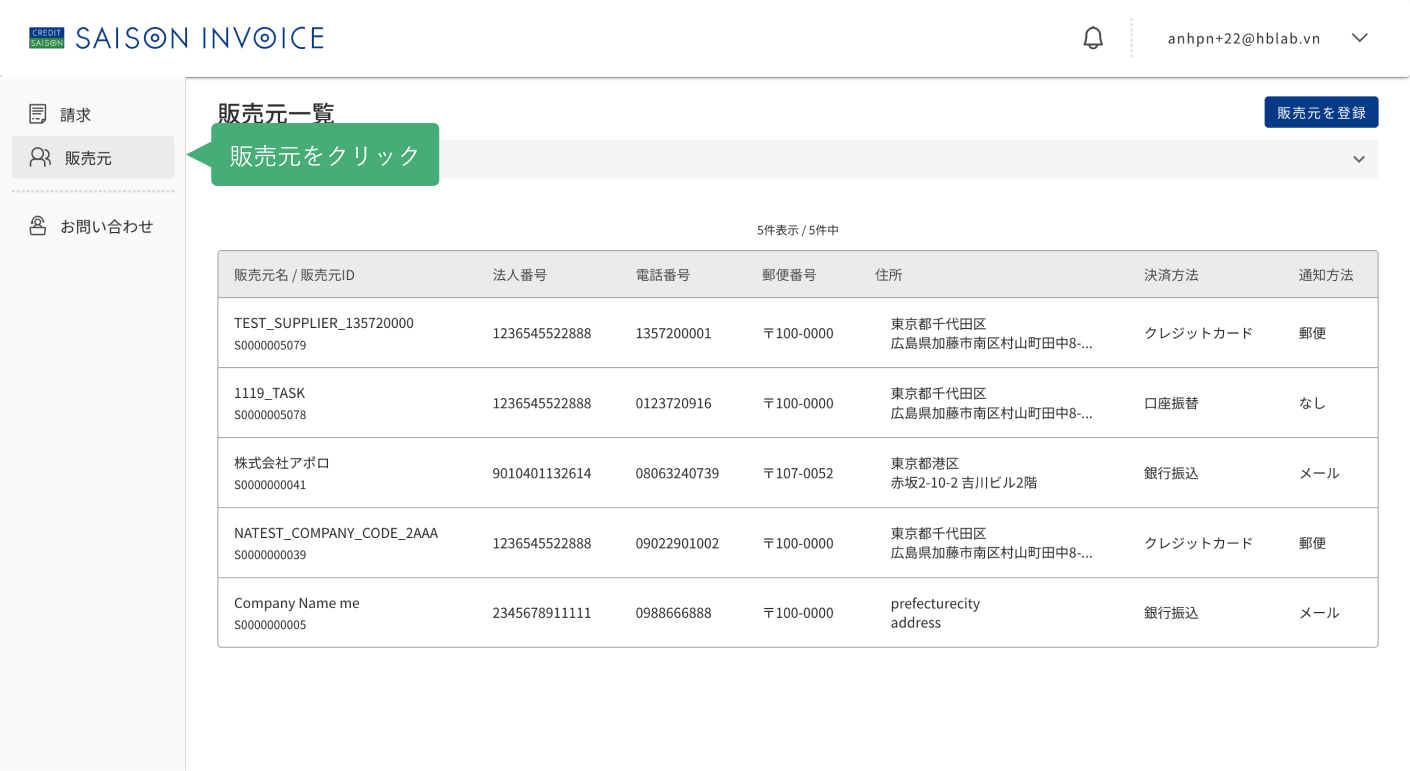Open supplier NATEST_COMPANY_CODE_2AAA
Viewport: 1410px width, 771px height.
tap(336, 533)
